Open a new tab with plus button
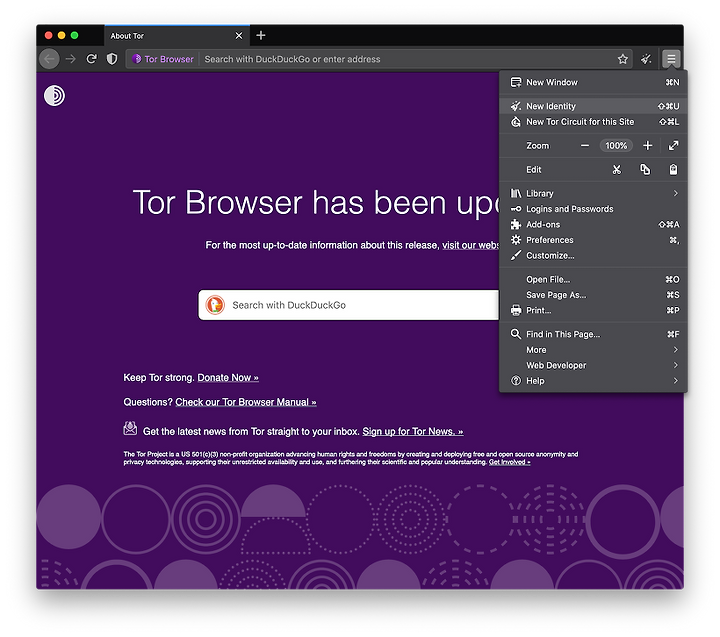This screenshot has width=720, height=637. pos(261,35)
